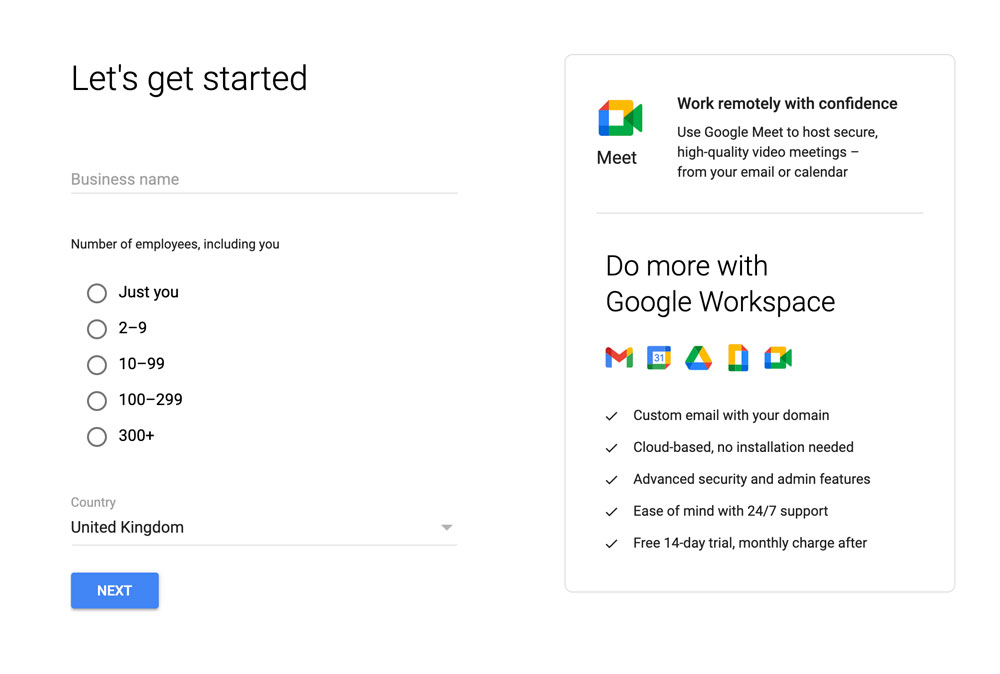This screenshot has height=674, width=1000.
Task: Click the Google Drive icon
Action: click(x=698, y=358)
